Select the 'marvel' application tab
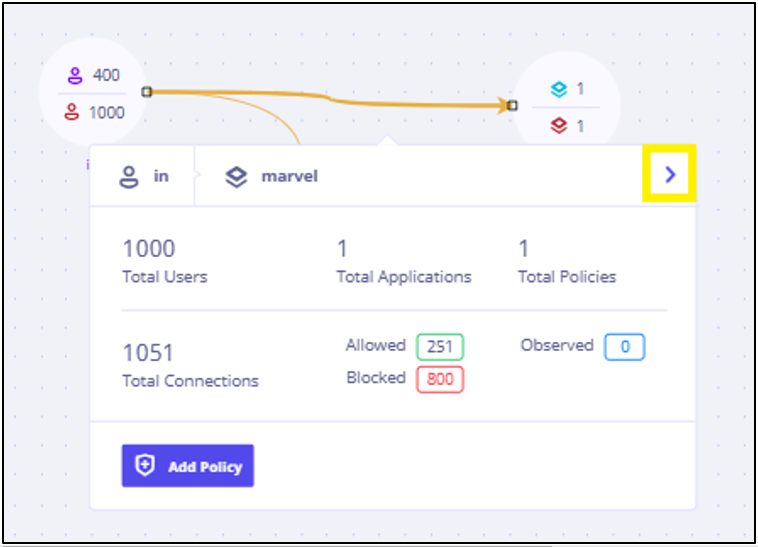This screenshot has width=758, height=547. coord(272,176)
